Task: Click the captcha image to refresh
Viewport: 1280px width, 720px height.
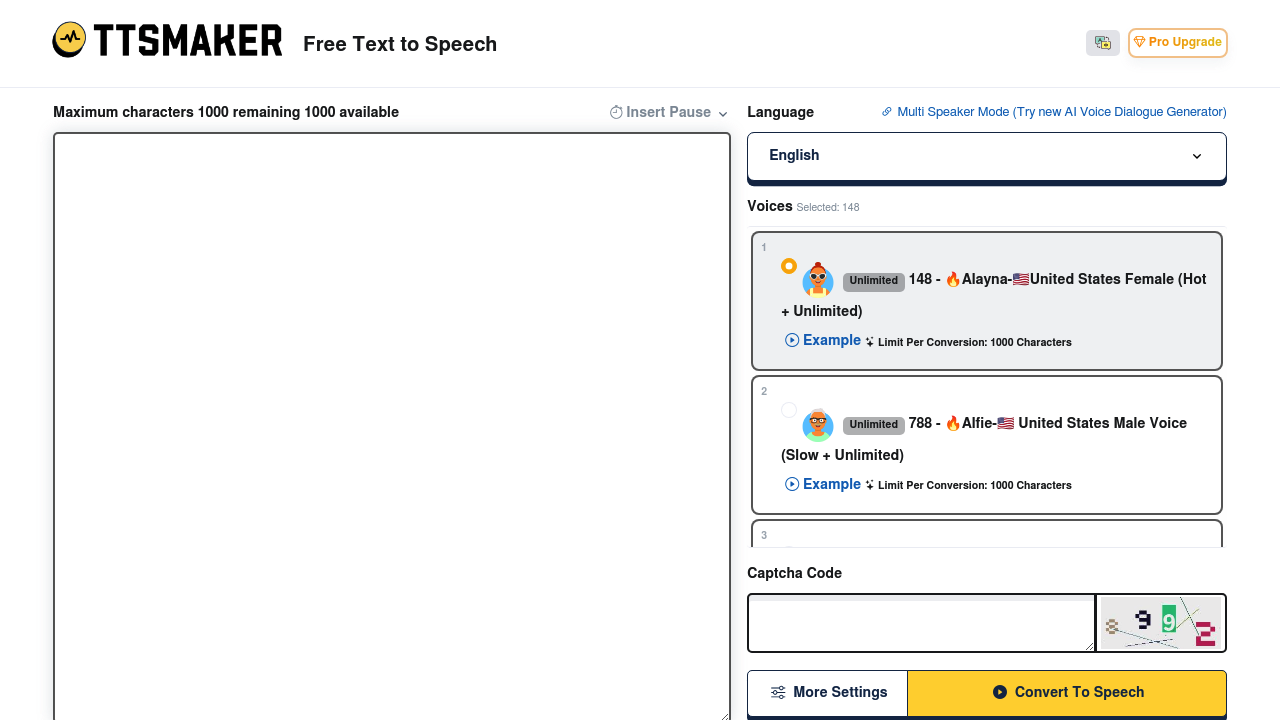Action: [1160, 623]
